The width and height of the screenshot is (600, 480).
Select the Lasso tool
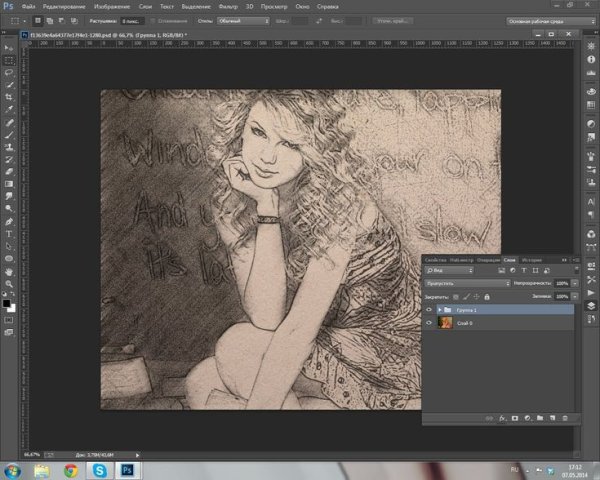(x=9, y=73)
